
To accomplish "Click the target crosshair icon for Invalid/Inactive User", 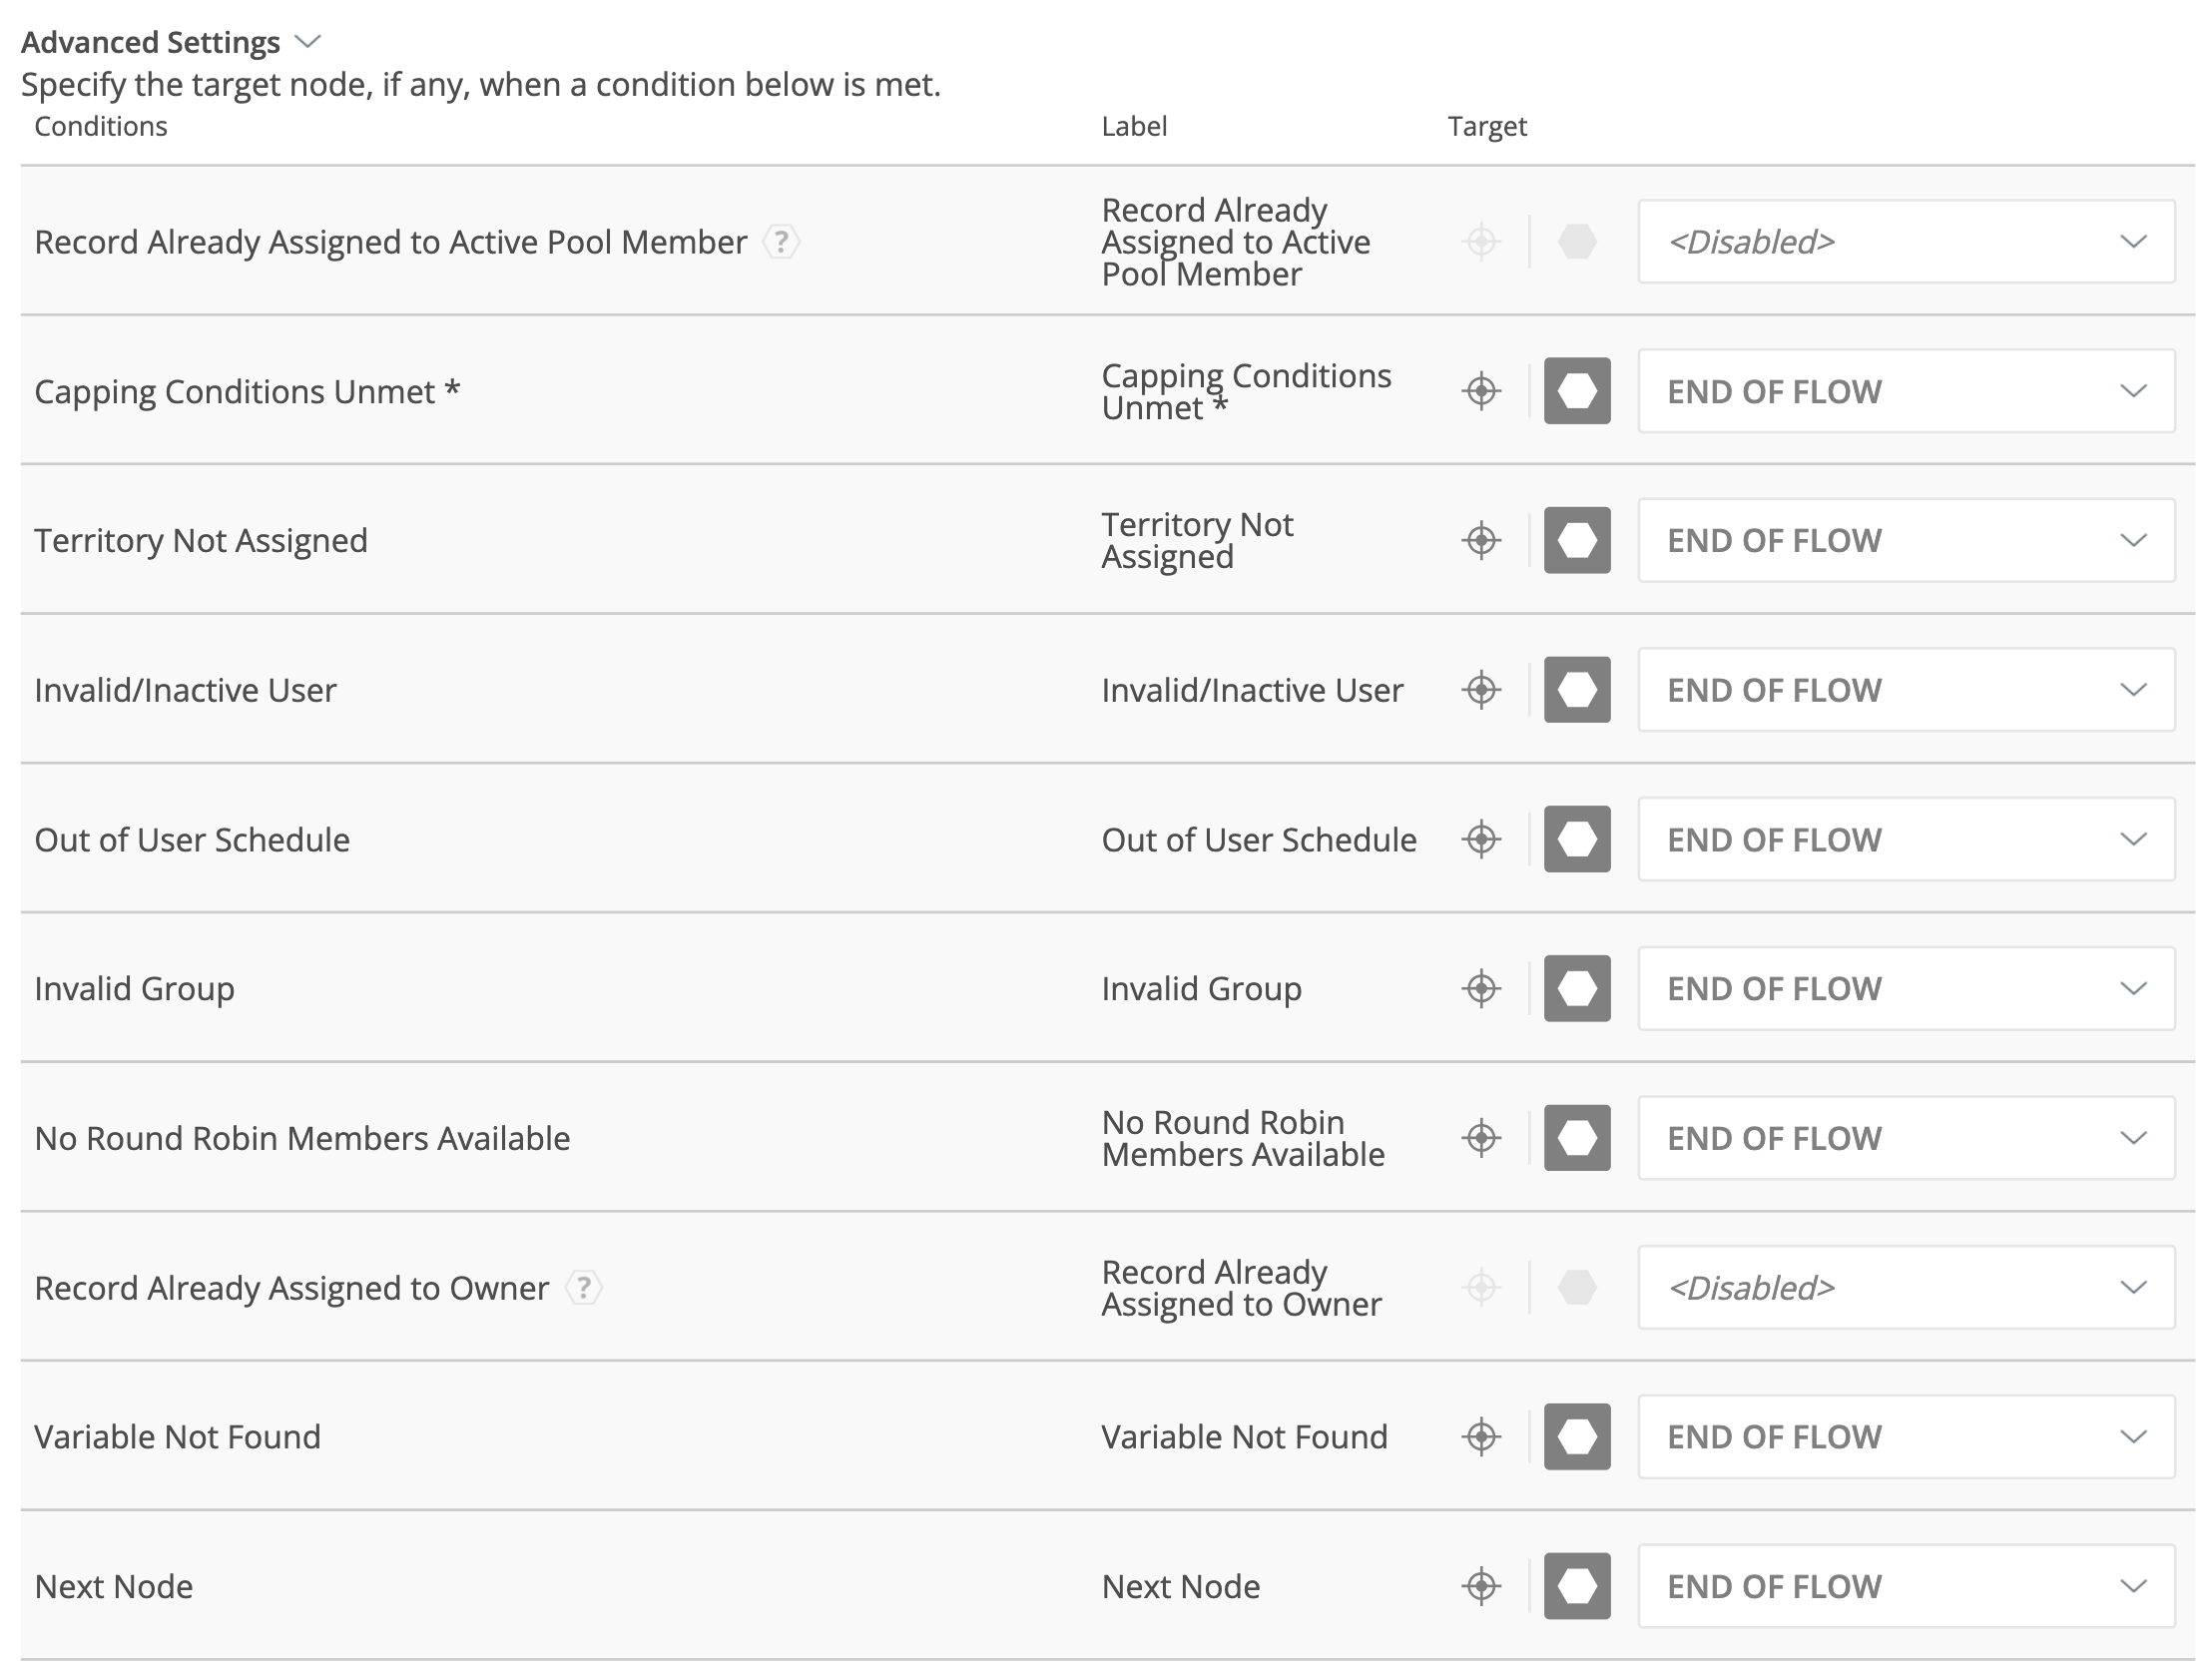I will 1481,689.
